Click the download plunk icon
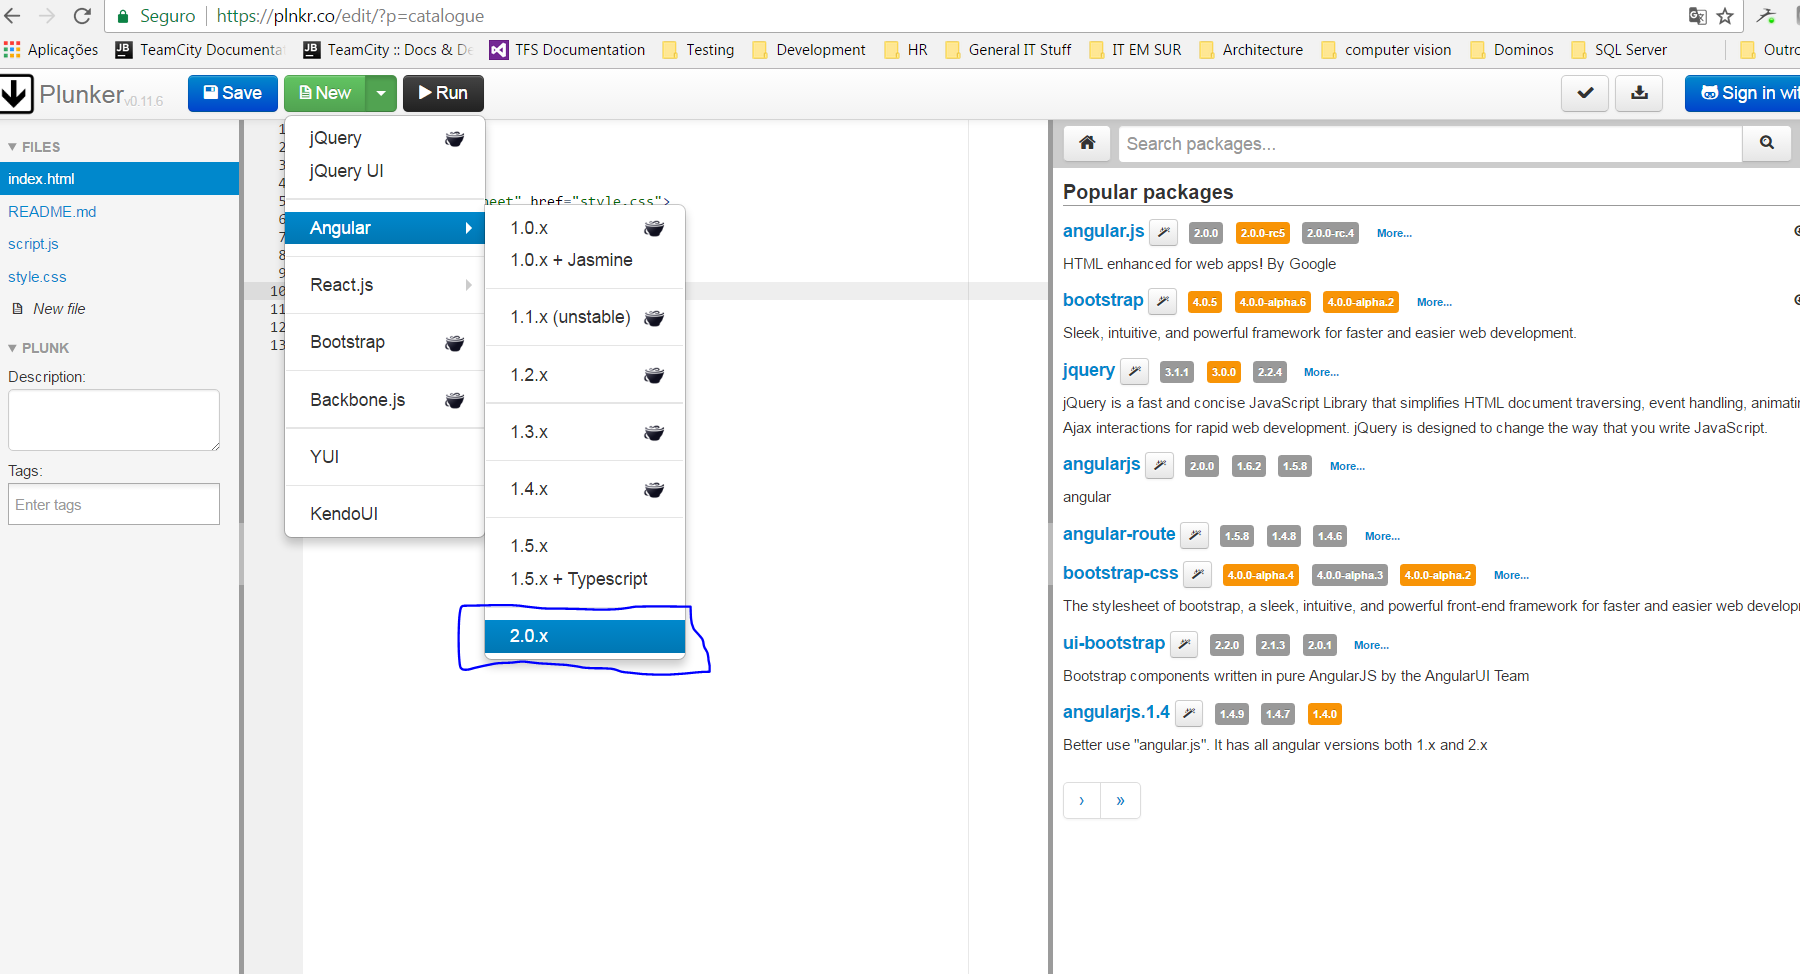1800x974 pixels. tap(1639, 93)
